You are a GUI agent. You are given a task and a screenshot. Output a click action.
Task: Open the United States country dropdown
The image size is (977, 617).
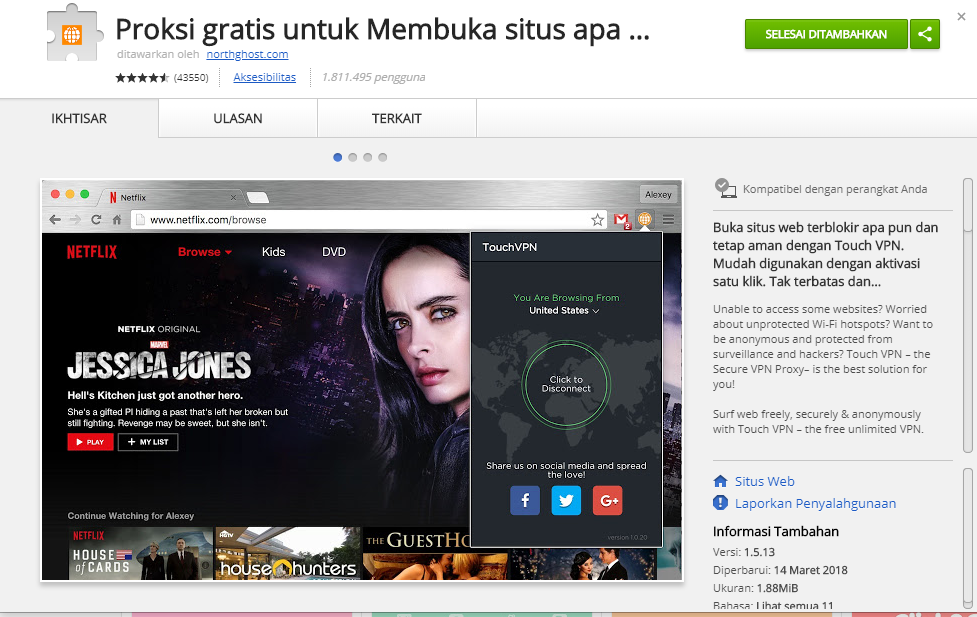click(564, 310)
